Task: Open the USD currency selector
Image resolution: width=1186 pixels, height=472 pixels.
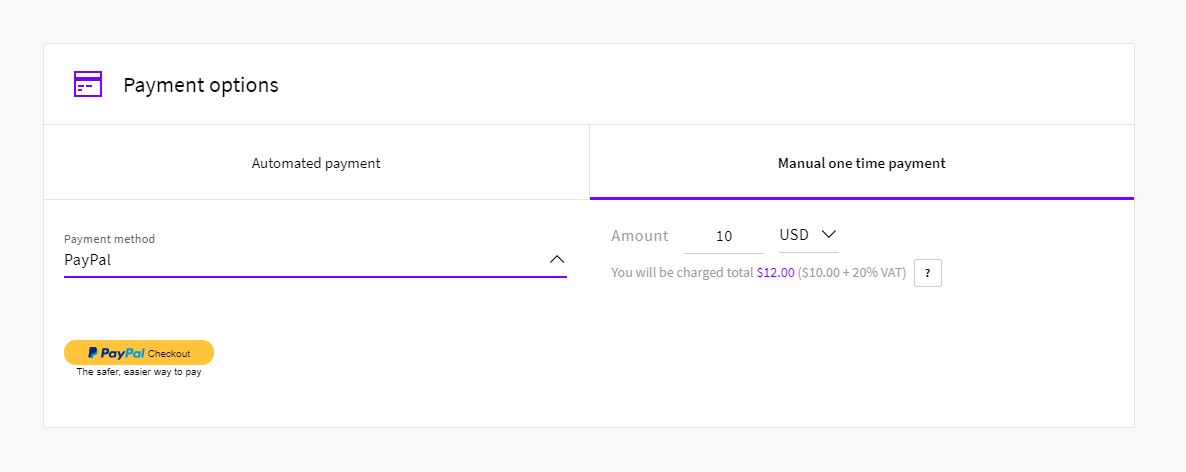Action: point(807,235)
